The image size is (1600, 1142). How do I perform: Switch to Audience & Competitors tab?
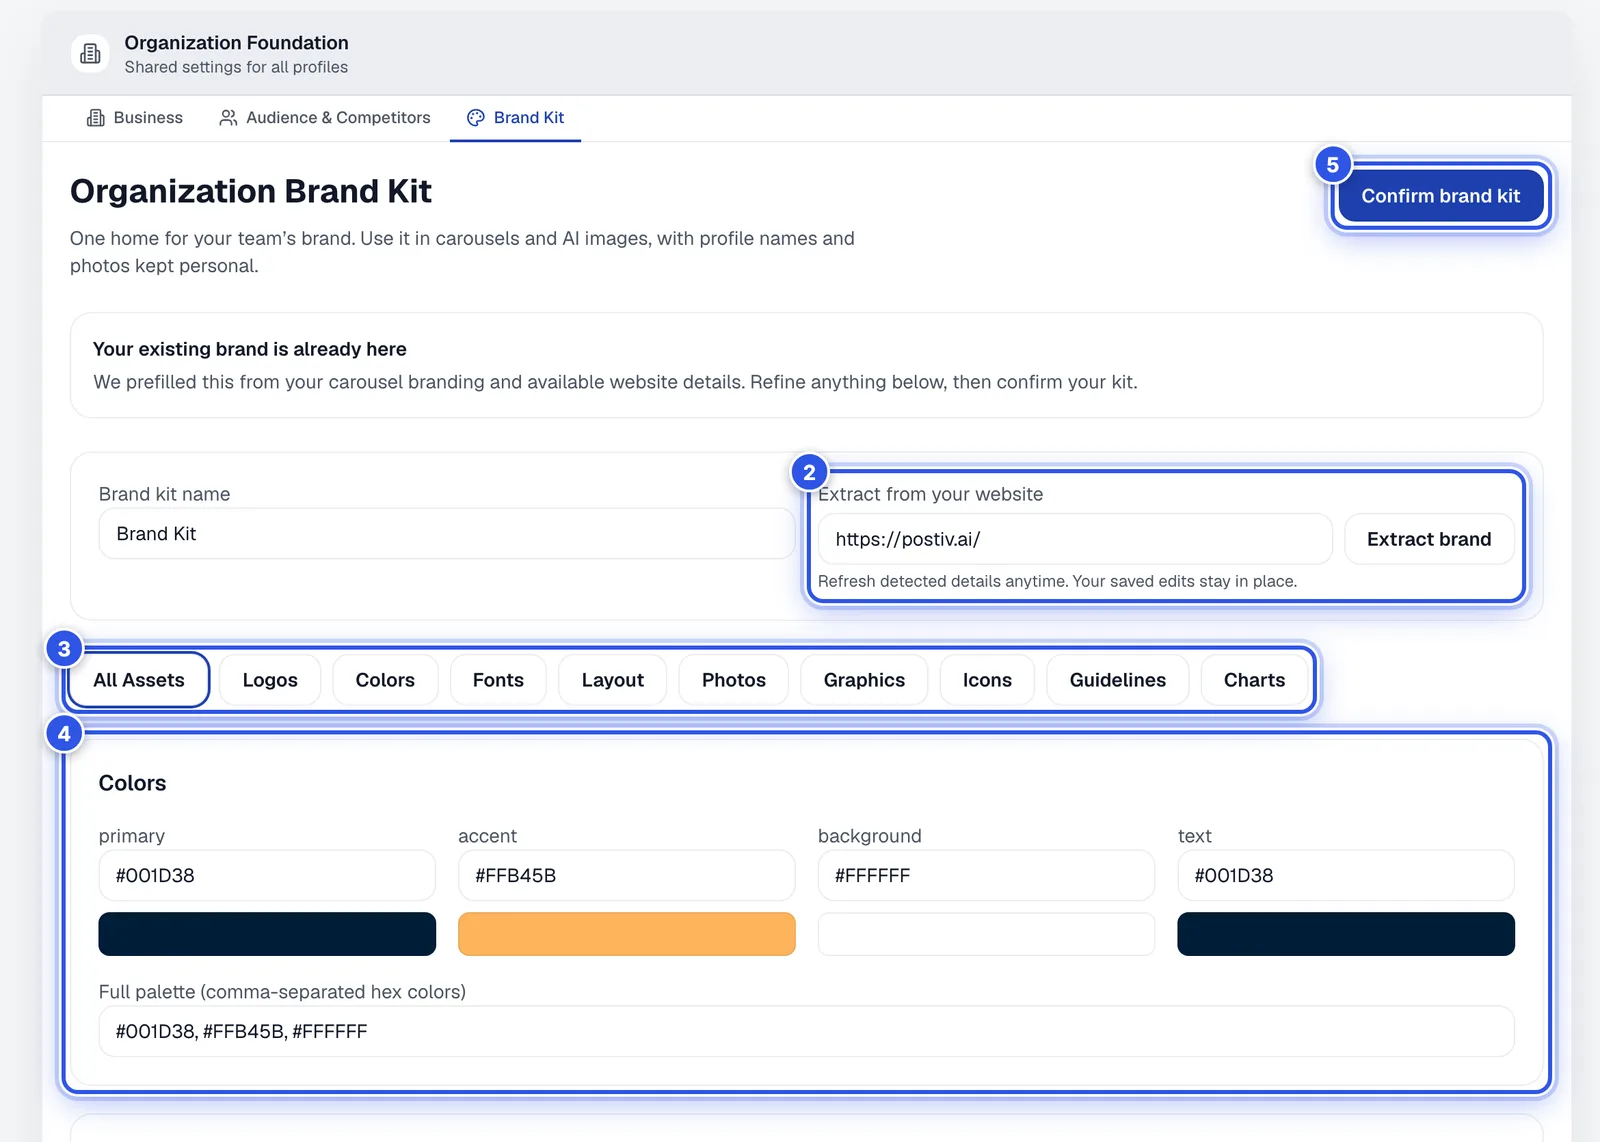pyautogui.click(x=325, y=118)
